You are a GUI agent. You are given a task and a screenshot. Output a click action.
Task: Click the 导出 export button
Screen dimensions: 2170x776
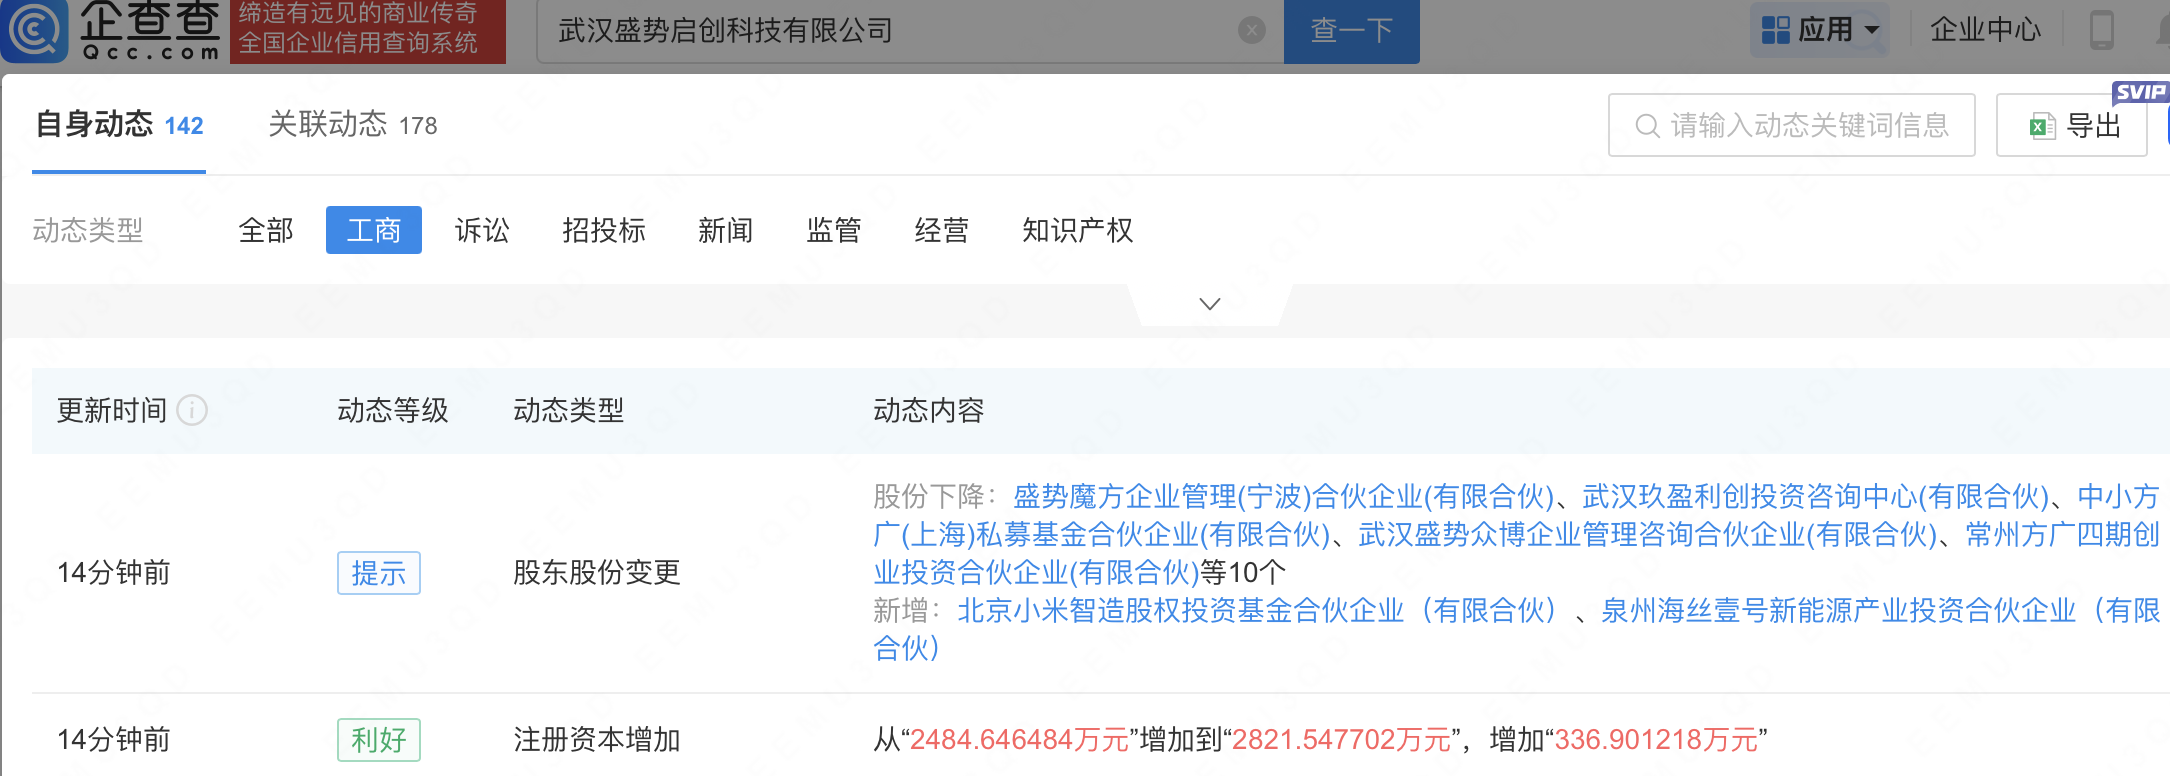click(x=2071, y=125)
